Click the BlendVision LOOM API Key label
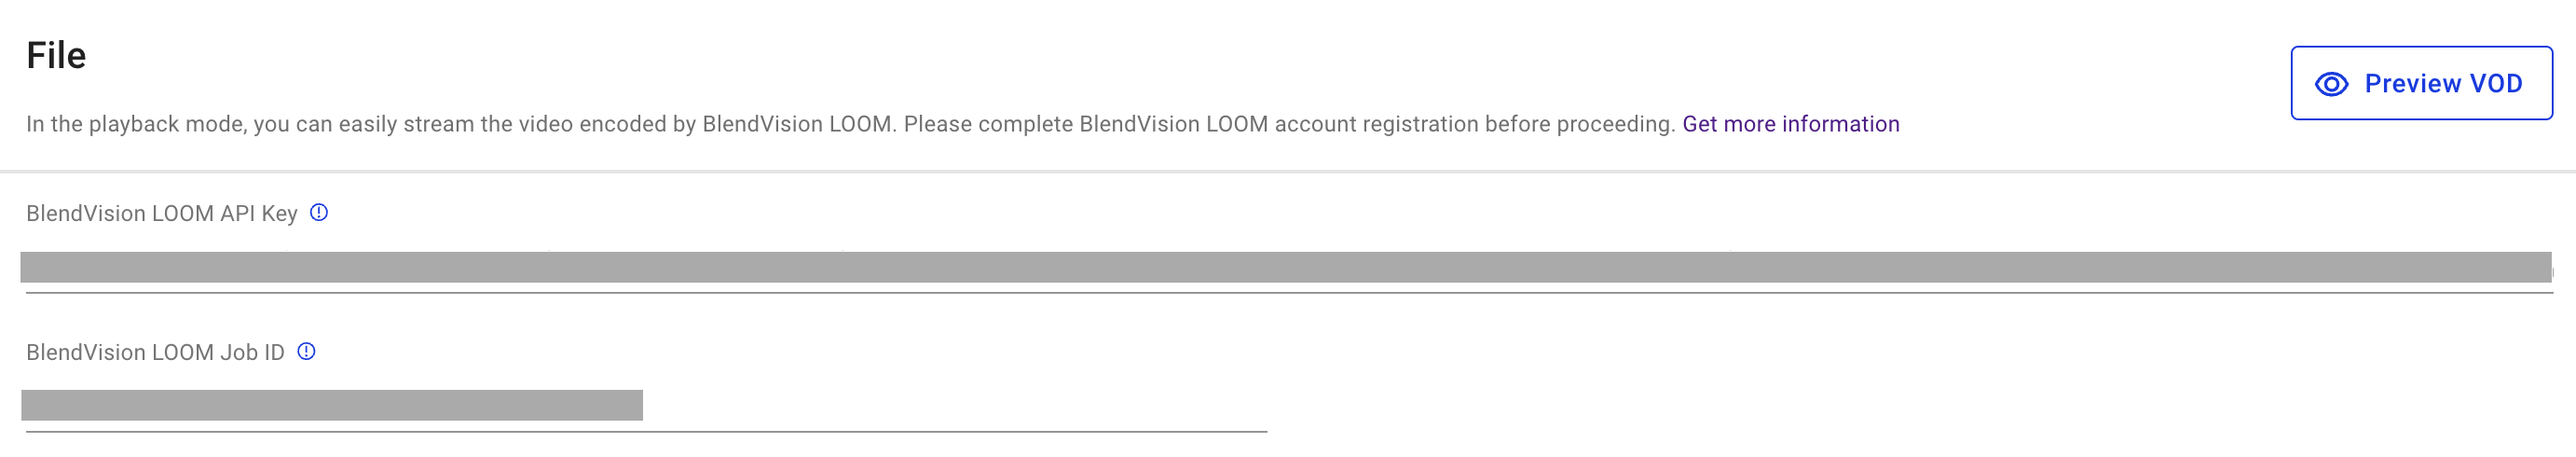The image size is (2576, 457). pyautogui.click(x=161, y=213)
